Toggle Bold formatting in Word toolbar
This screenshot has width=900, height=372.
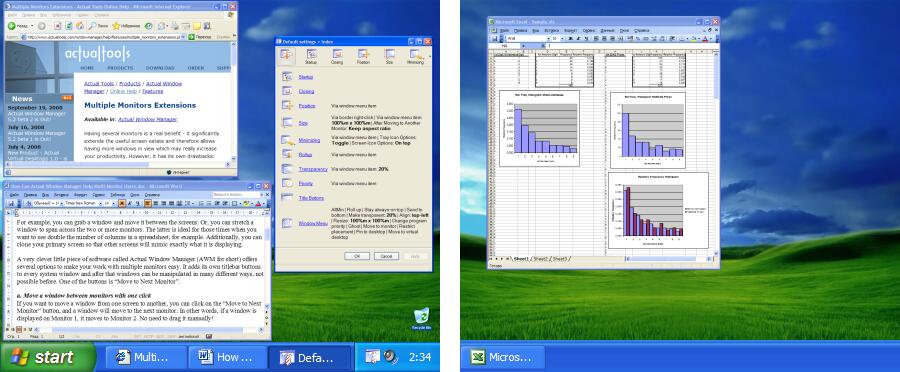coord(122,203)
